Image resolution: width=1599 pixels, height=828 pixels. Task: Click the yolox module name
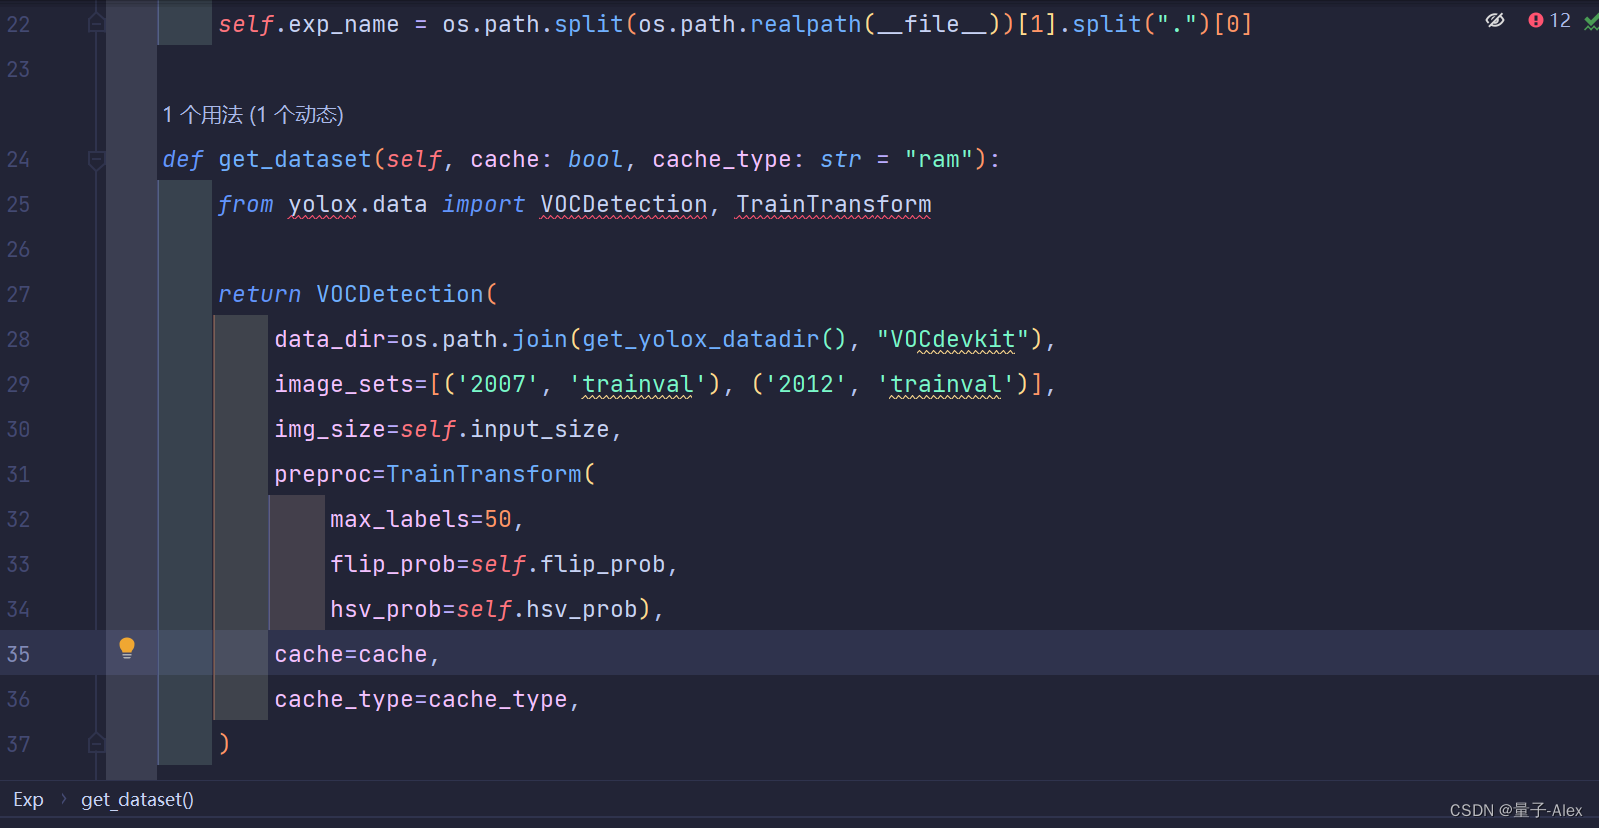point(323,204)
